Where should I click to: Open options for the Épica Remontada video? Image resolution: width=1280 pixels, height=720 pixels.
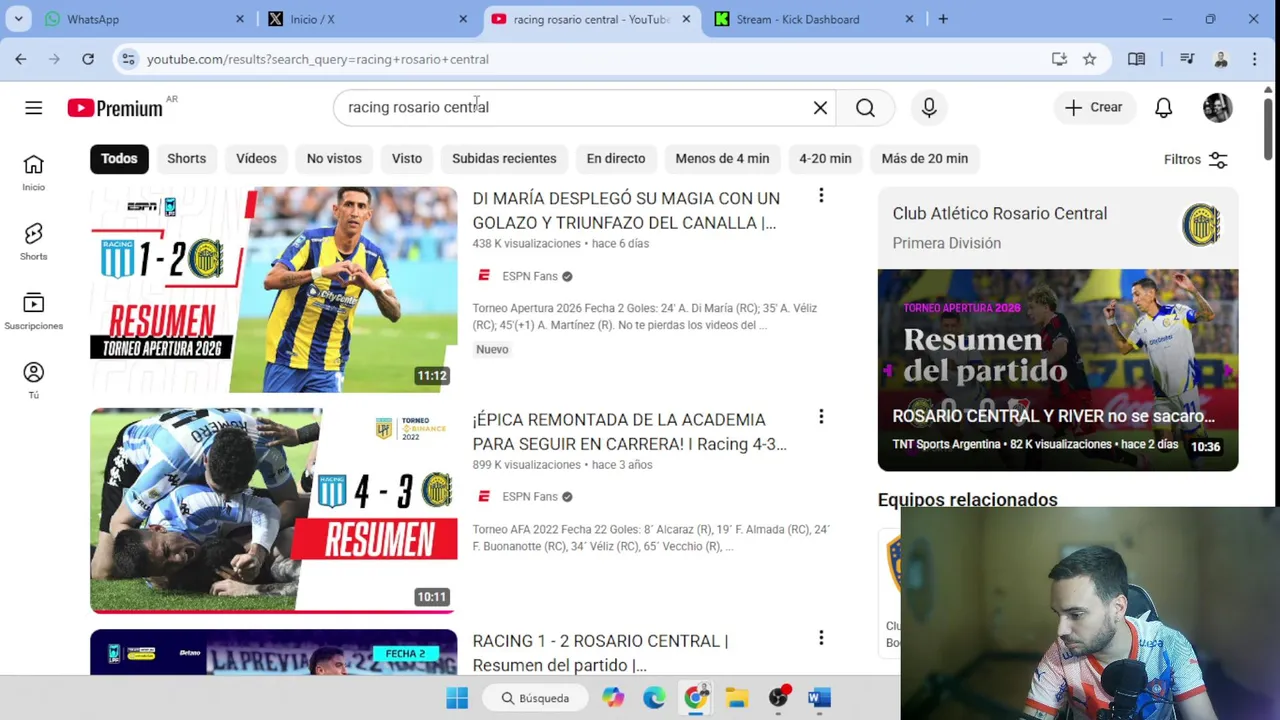[x=821, y=417]
